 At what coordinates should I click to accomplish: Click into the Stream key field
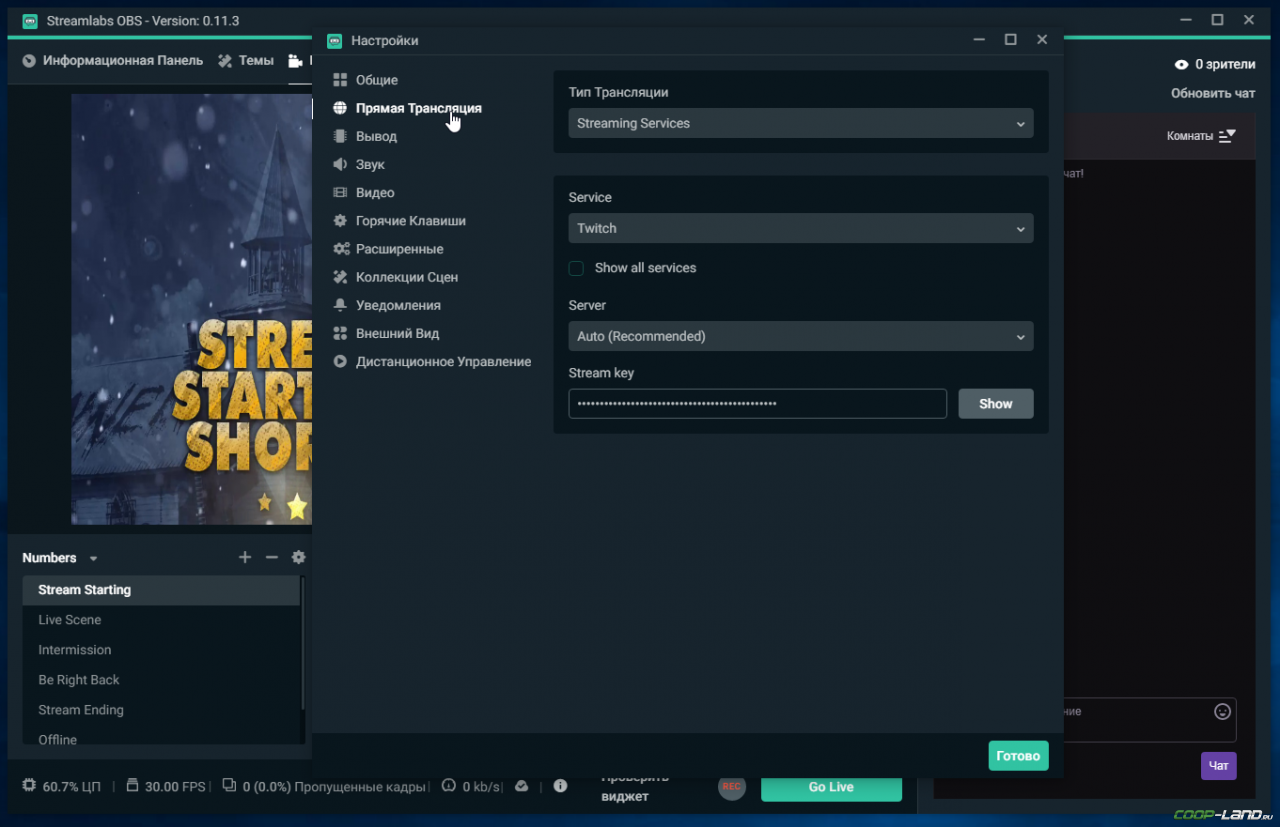point(758,403)
